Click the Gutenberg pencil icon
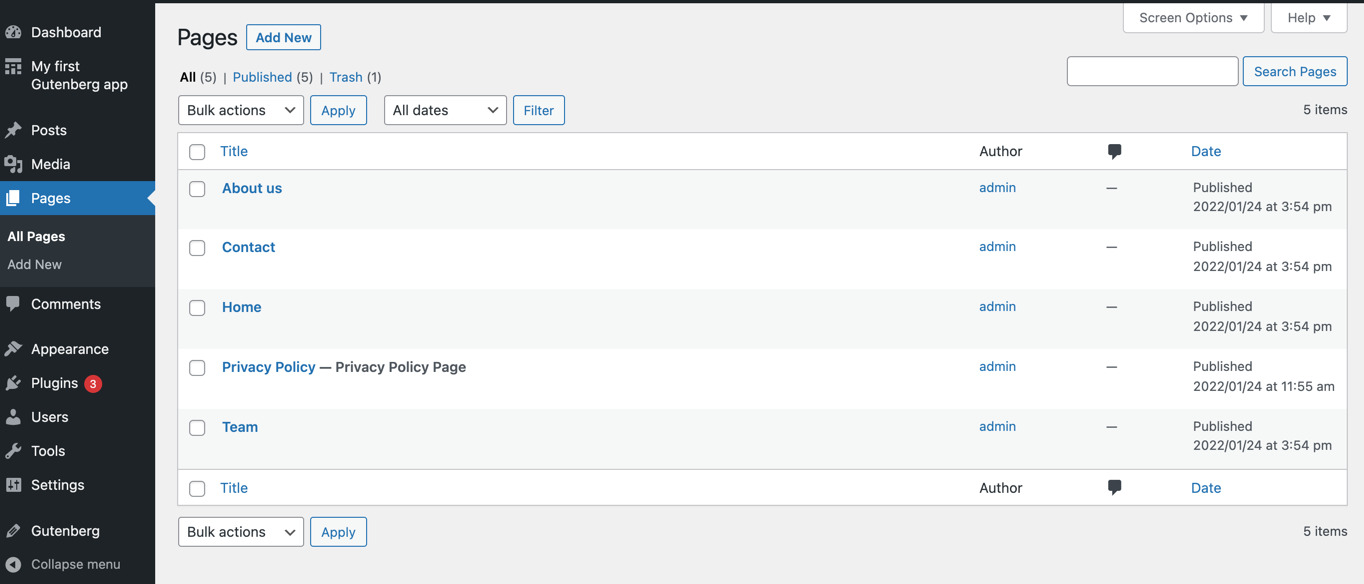1364x584 pixels. 13,531
